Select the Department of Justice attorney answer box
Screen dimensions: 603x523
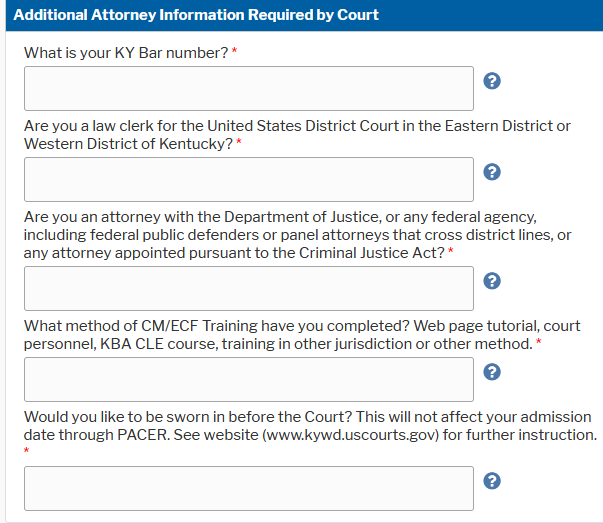coord(248,288)
